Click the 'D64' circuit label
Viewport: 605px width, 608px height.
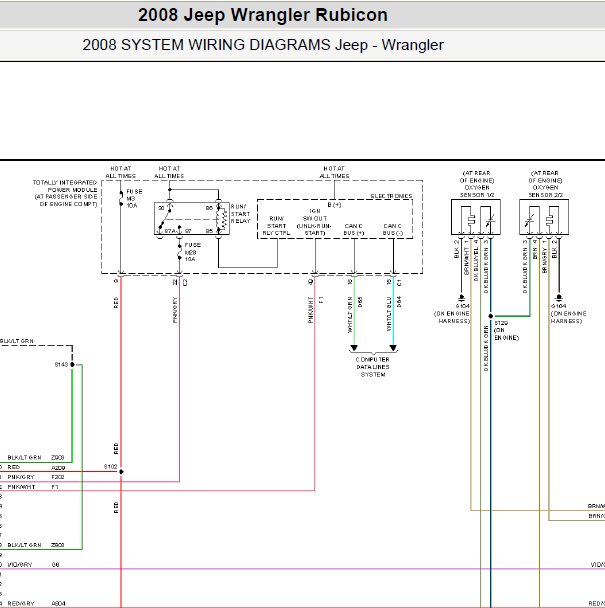click(399, 302)
